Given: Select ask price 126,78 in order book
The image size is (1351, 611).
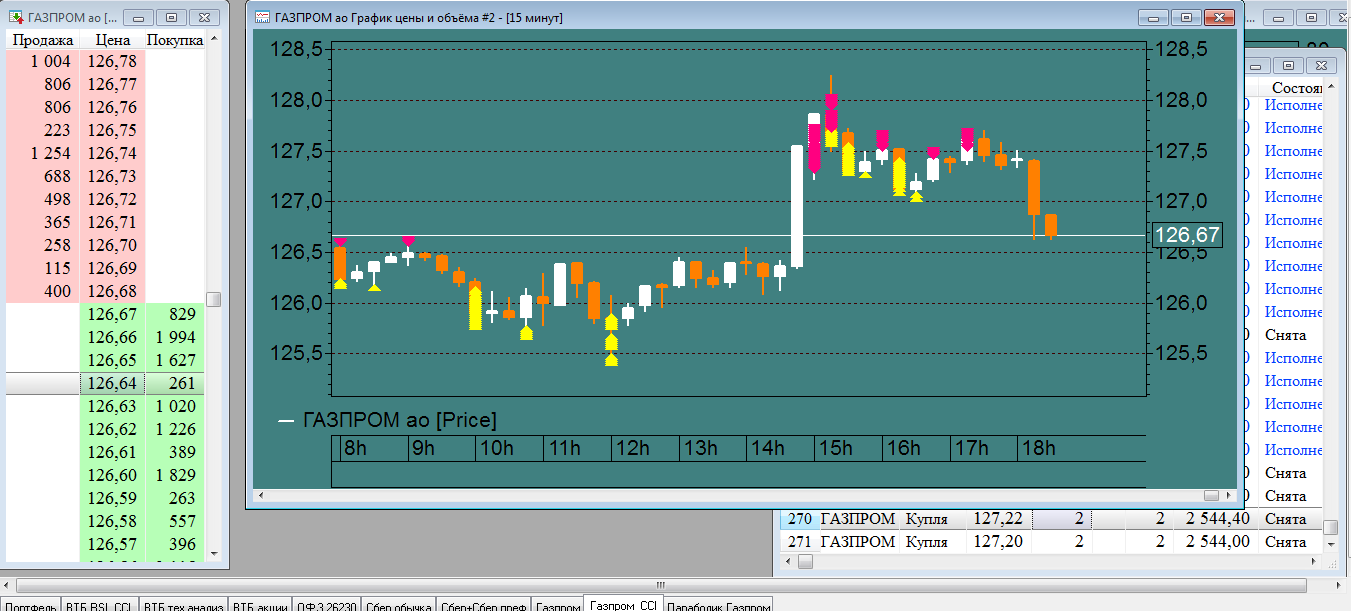Looking at the screenshot, I should [112, 62].
